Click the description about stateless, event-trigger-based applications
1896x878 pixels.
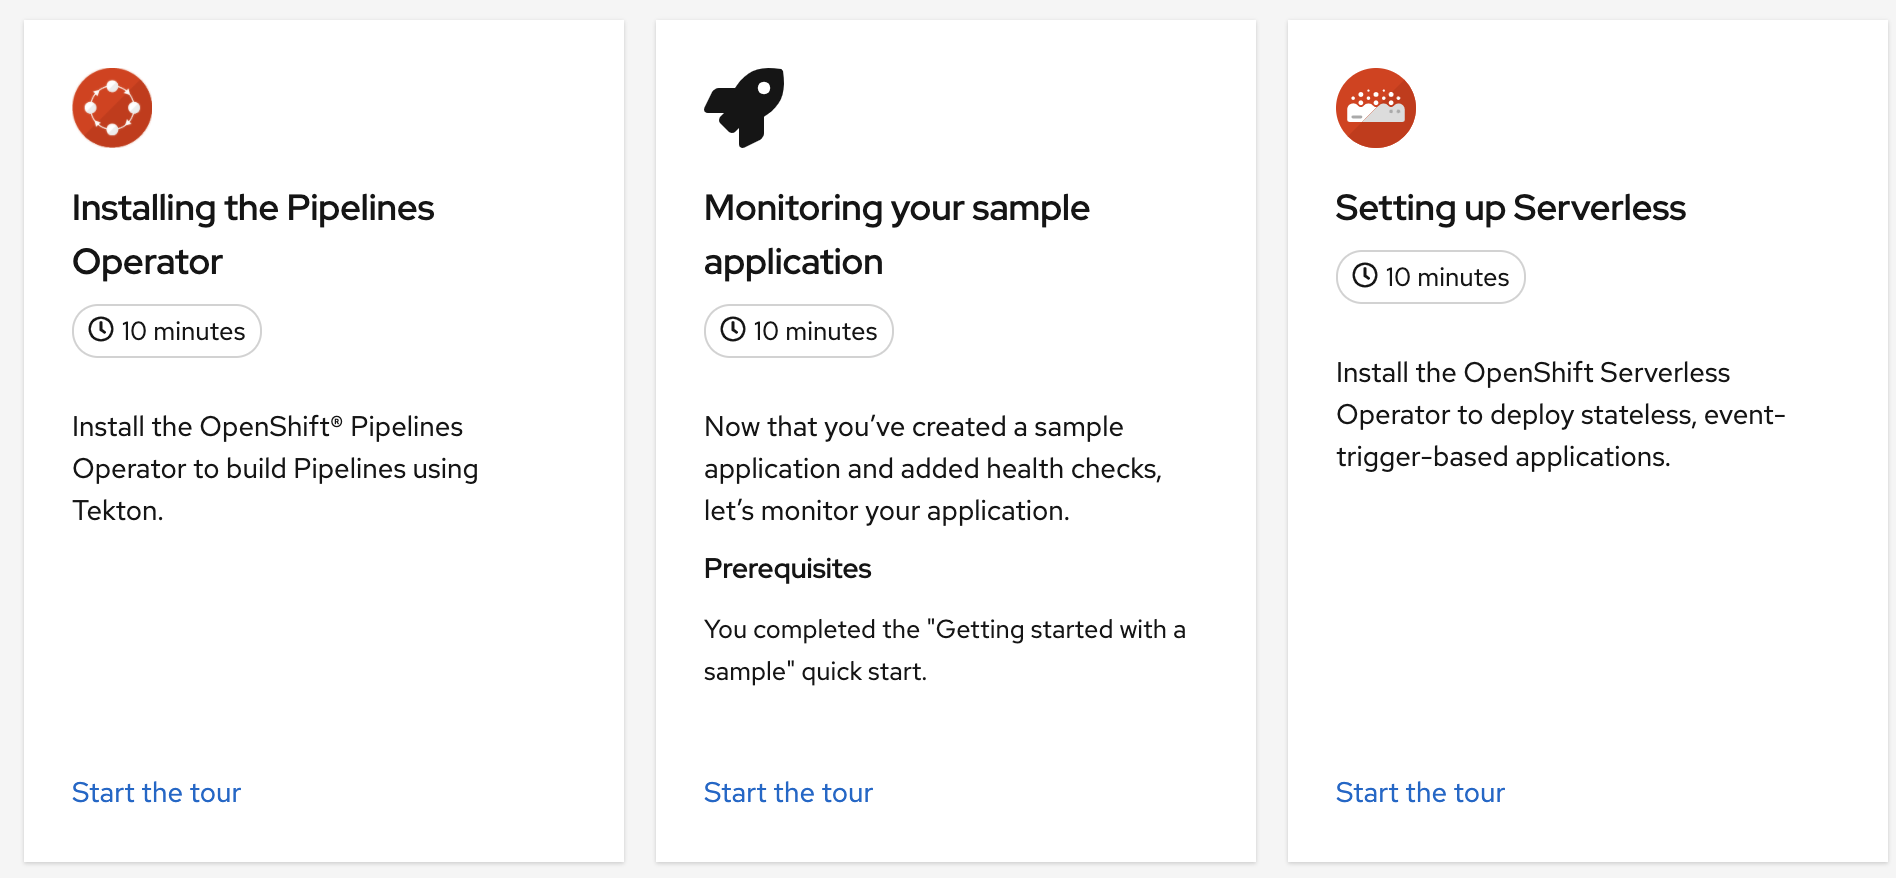(1560, 414)
